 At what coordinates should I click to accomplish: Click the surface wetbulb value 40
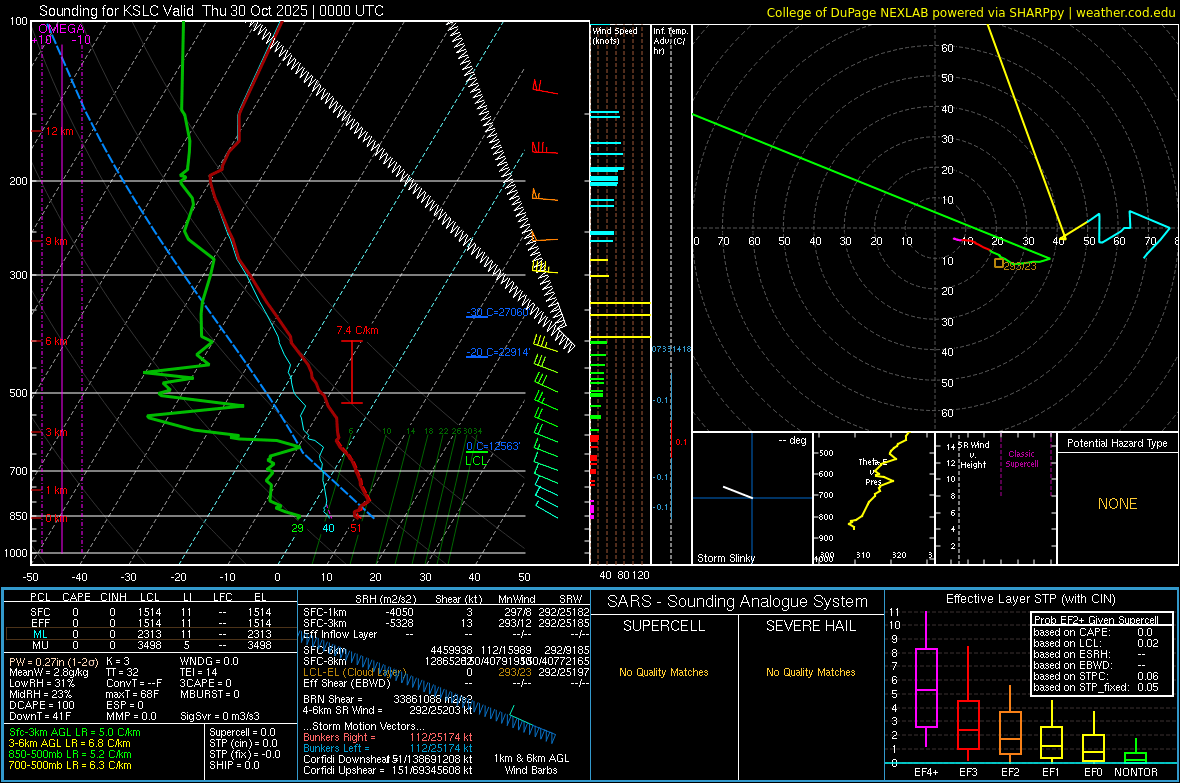click(x=328, y=528)
